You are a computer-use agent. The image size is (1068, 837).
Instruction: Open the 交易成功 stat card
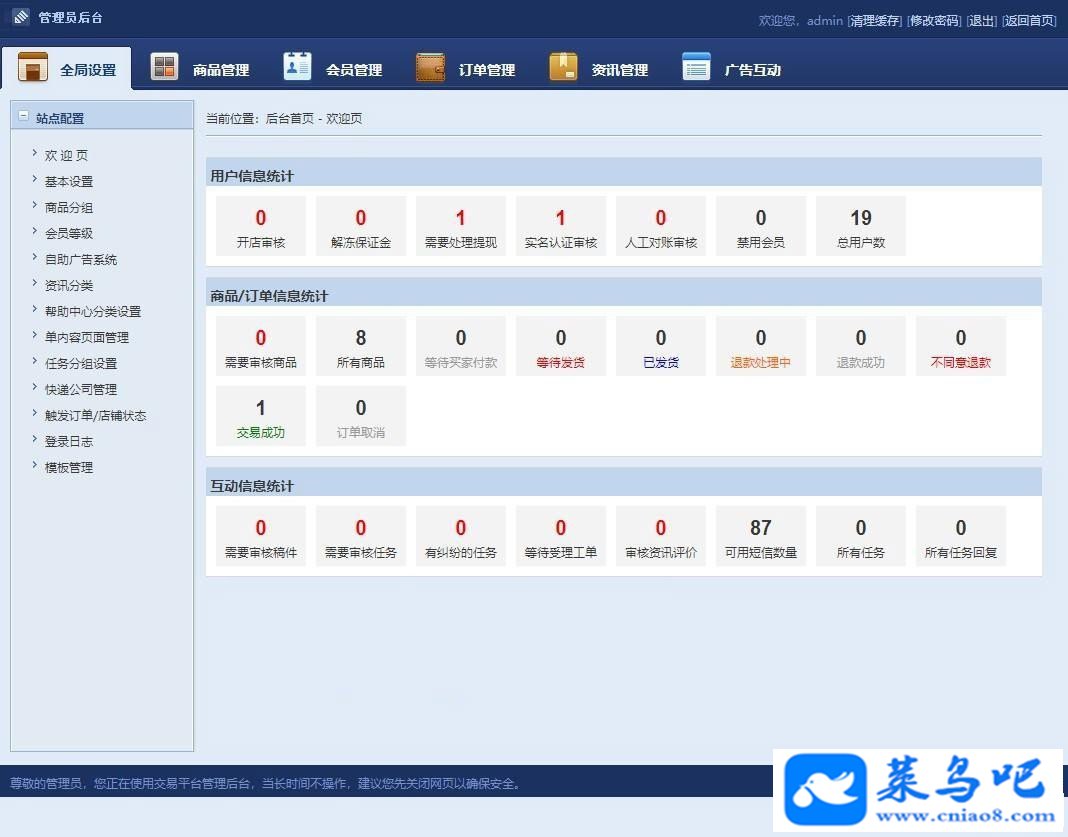coord(261,416)
